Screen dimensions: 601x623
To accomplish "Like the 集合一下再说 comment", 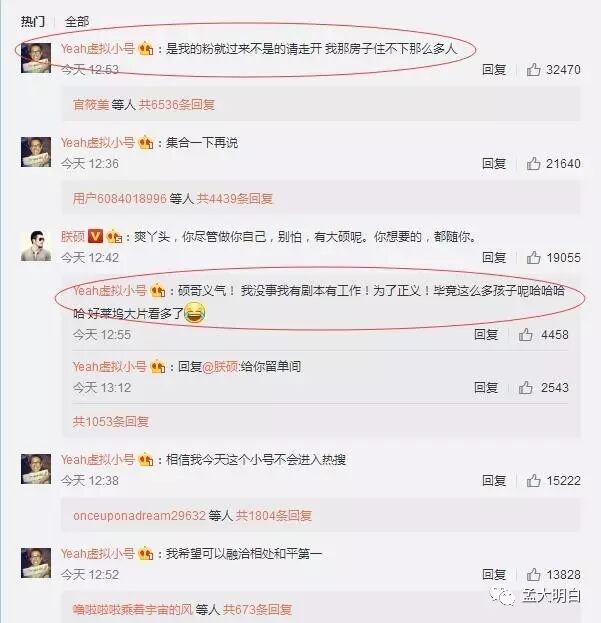I will 533,163.
